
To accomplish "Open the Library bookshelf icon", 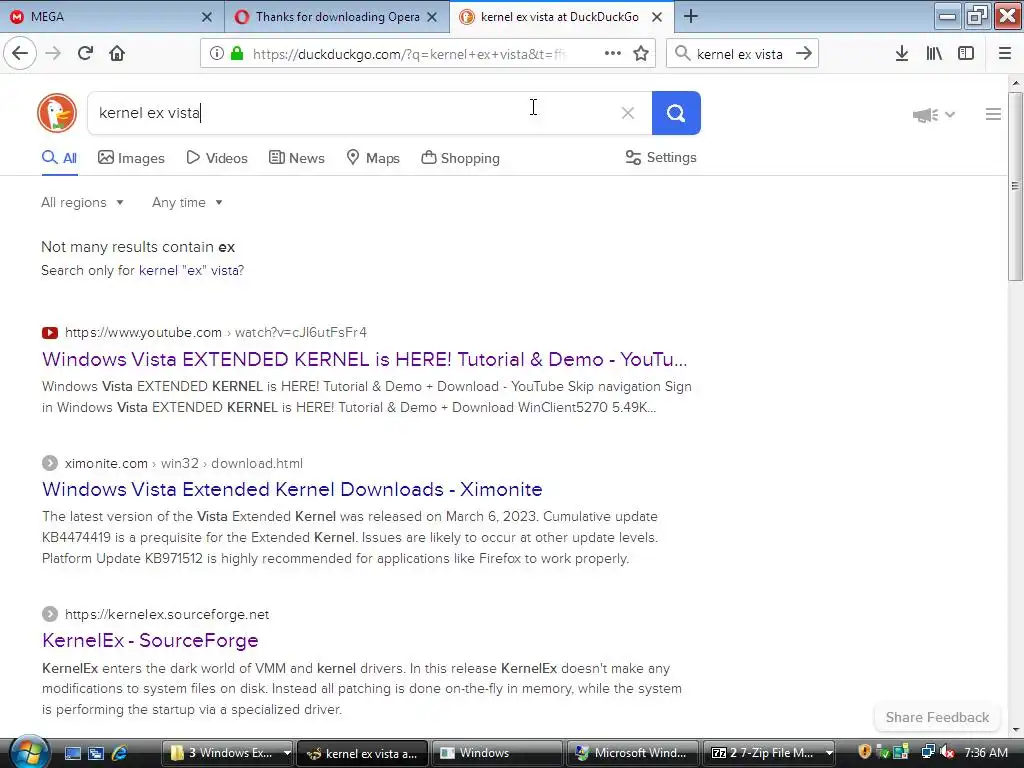I will tap(934, 54).
